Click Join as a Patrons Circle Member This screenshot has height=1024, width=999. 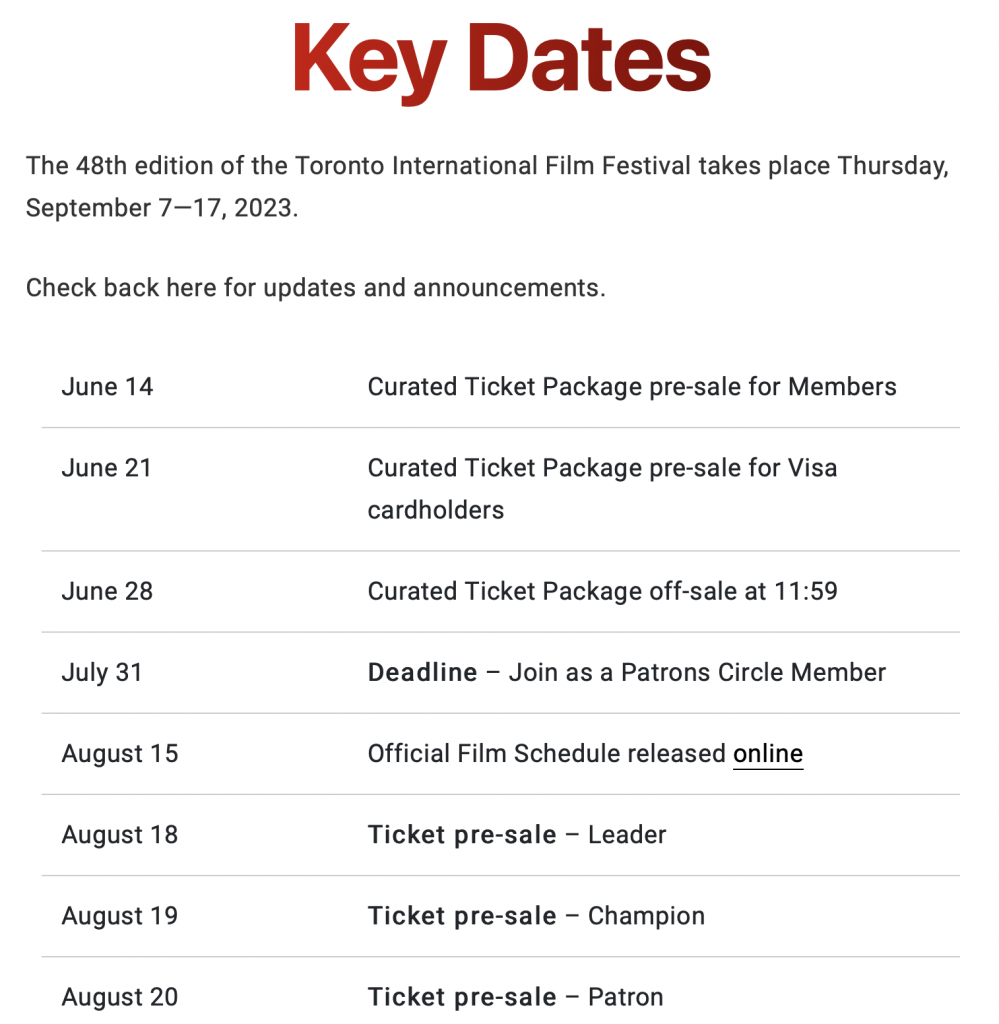697,673
